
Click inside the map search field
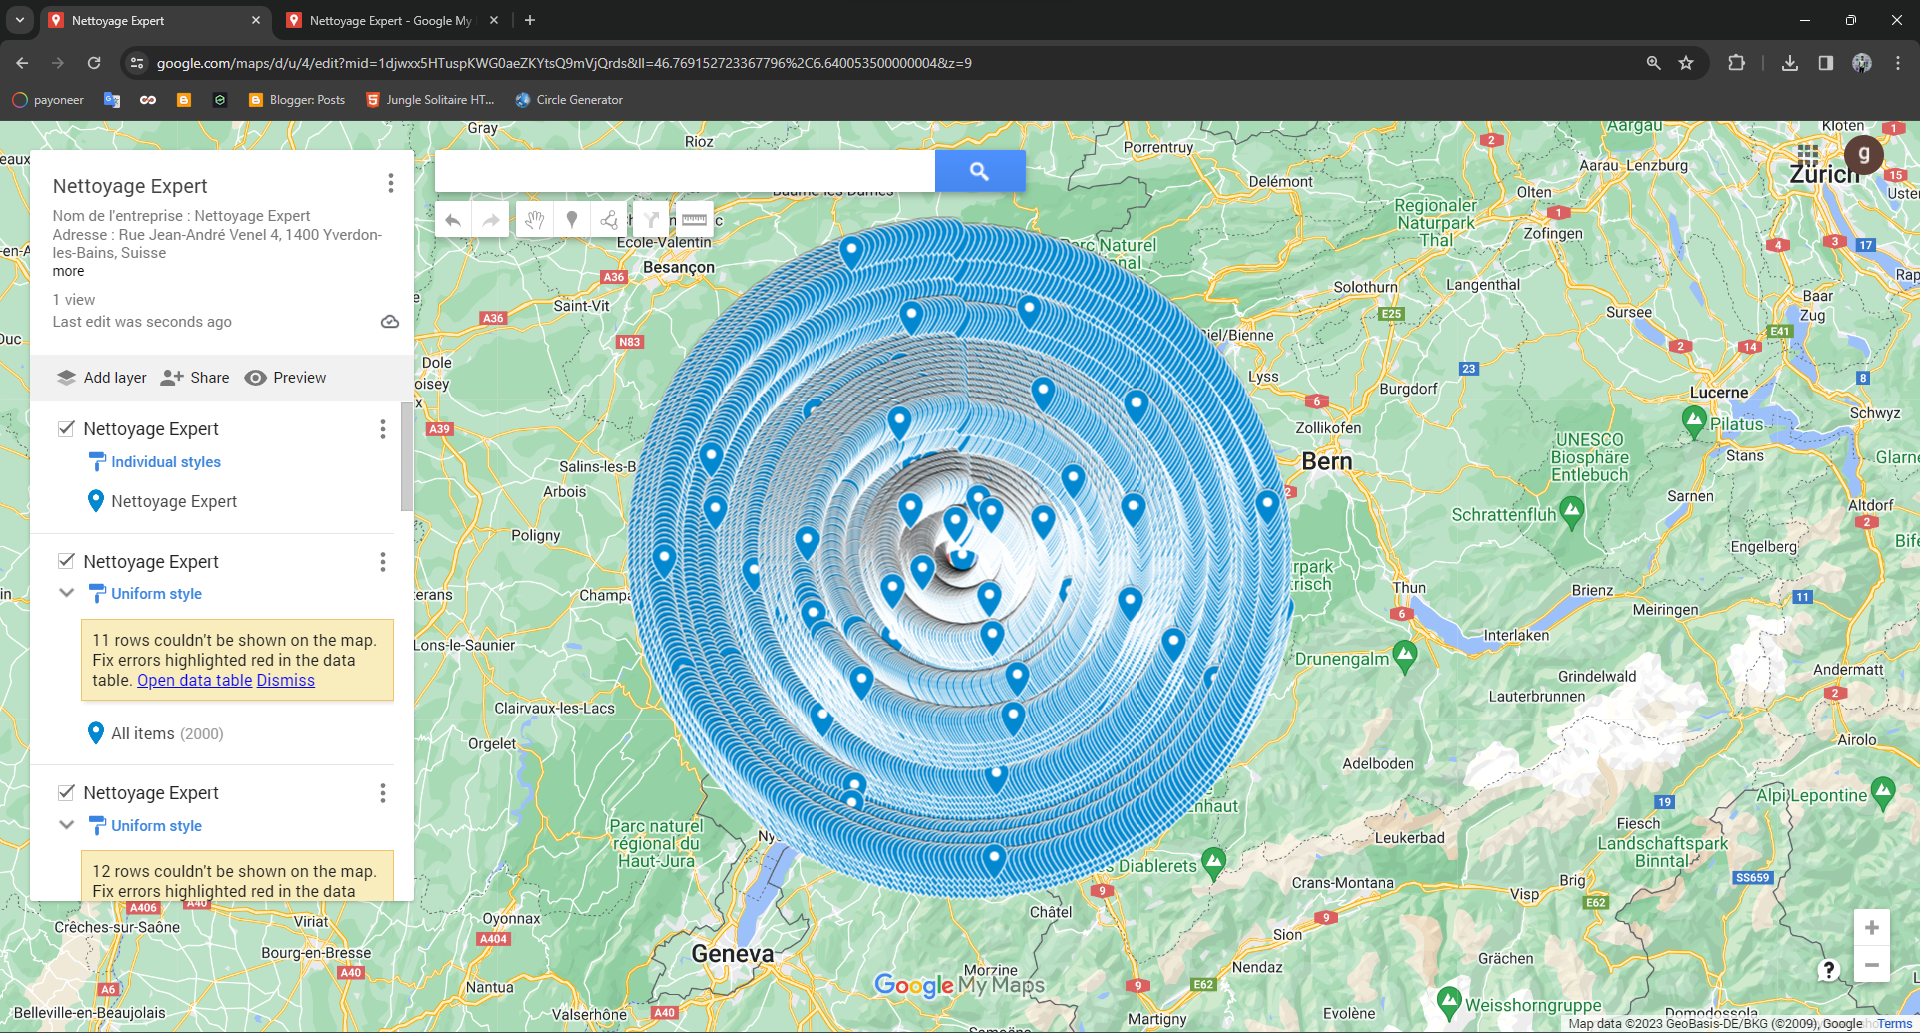coord(684,171)
